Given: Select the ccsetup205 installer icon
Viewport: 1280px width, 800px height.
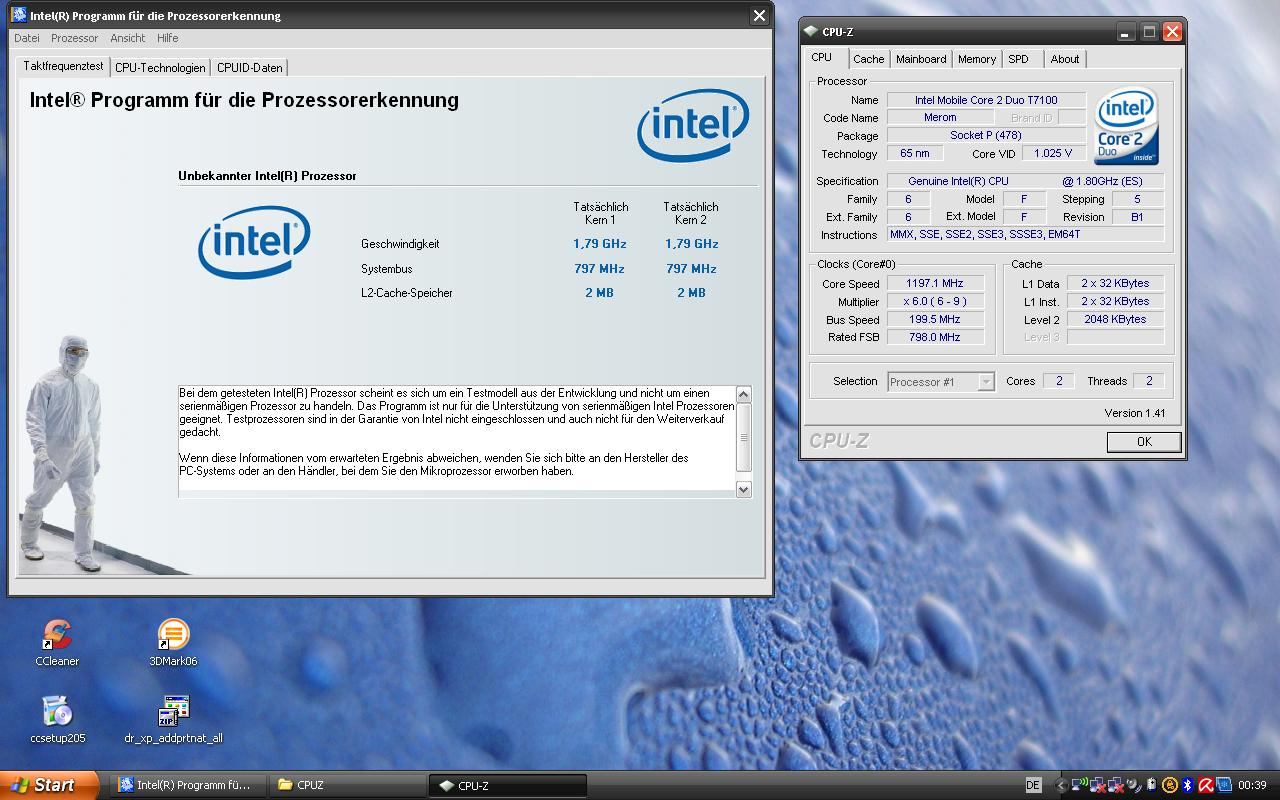Looking at the screenshot, I should [57, 719].
